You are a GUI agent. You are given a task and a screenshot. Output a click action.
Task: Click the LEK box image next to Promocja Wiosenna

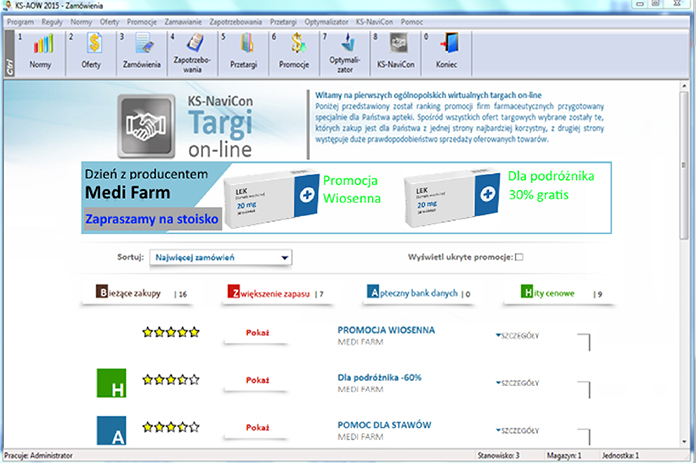[271, 198]
